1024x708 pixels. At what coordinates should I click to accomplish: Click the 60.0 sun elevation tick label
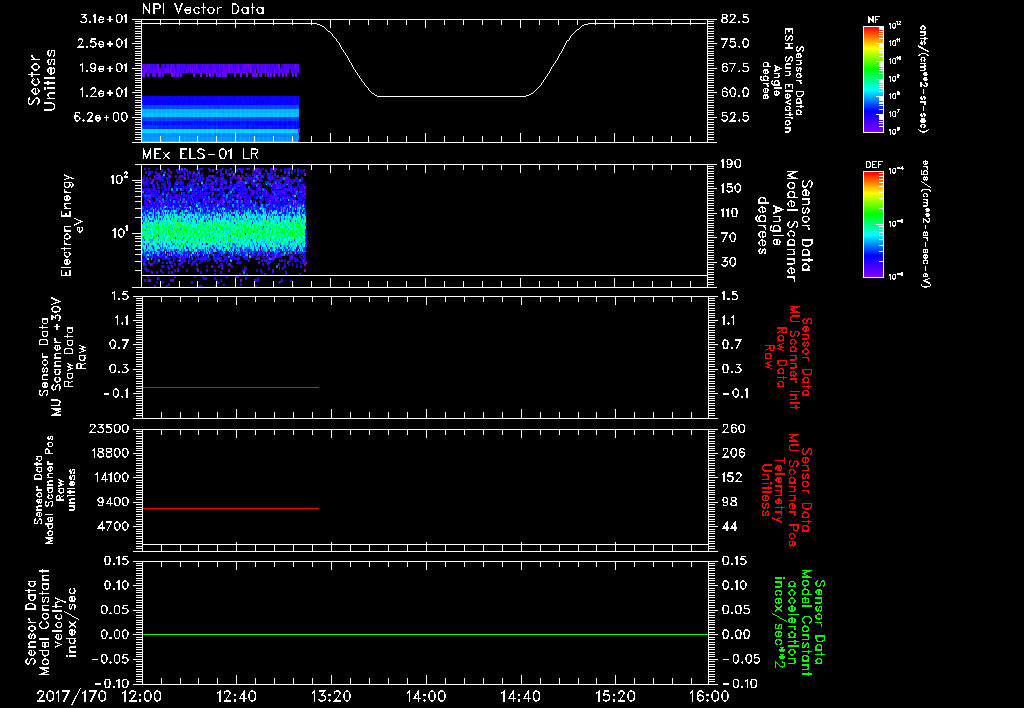pos(736,92)
